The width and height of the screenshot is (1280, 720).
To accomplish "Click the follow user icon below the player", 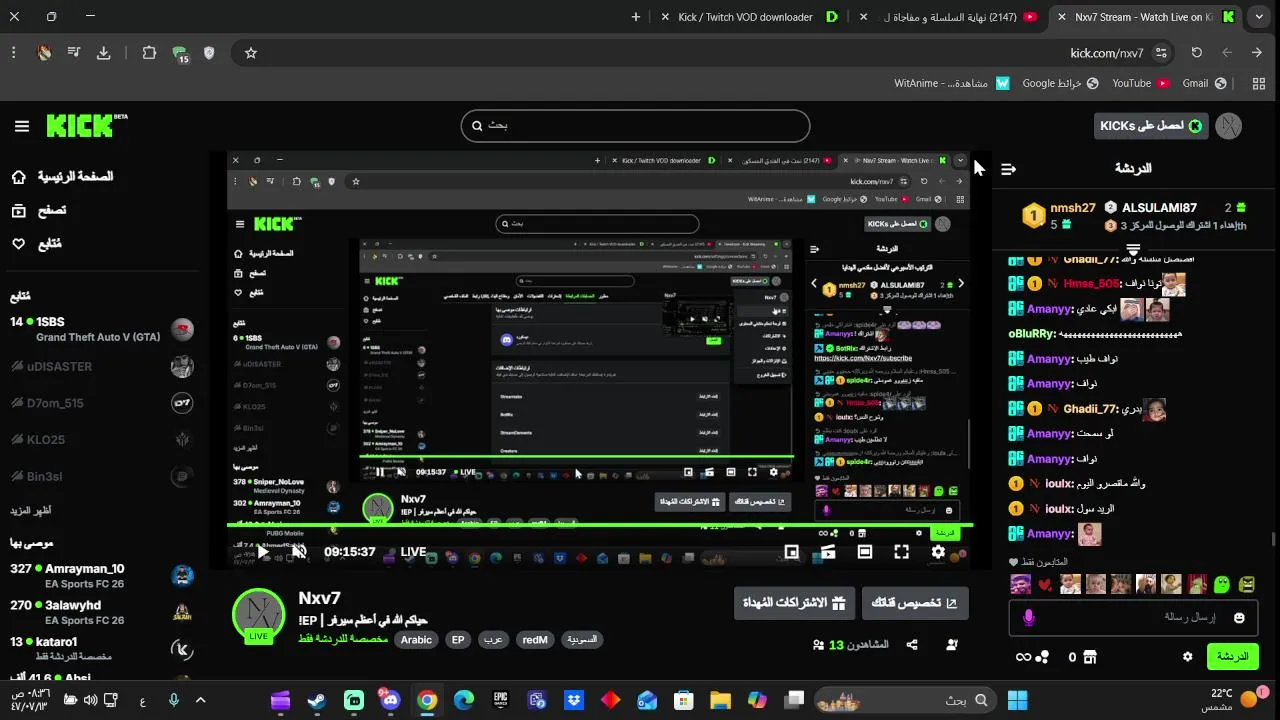I will pyautogui.click(x=951, y=645).
